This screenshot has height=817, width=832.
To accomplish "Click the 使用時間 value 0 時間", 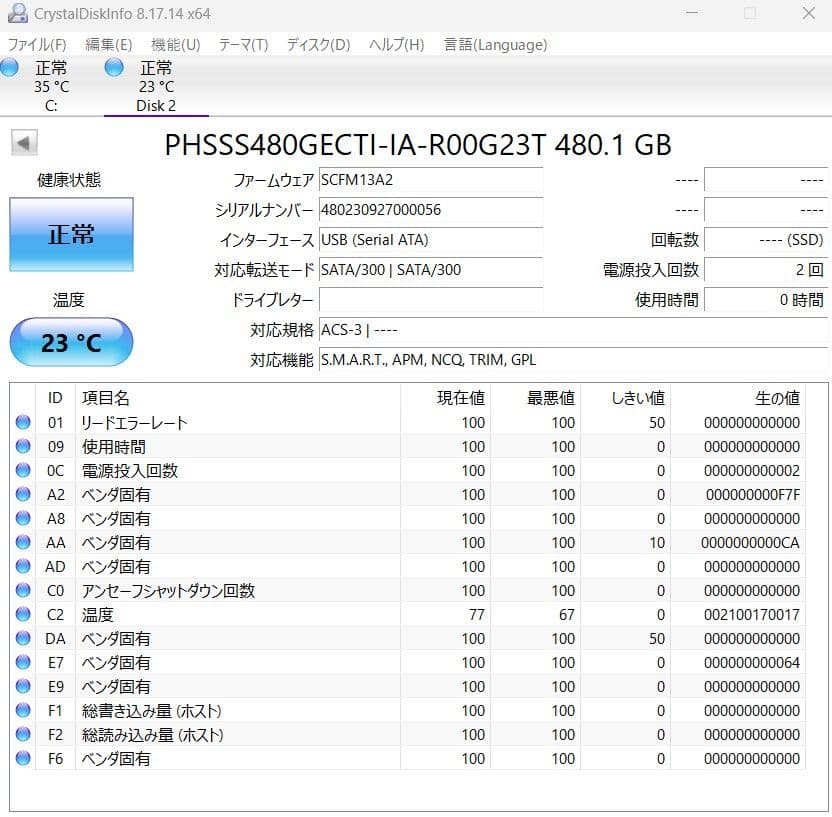I will pos(766,300).
